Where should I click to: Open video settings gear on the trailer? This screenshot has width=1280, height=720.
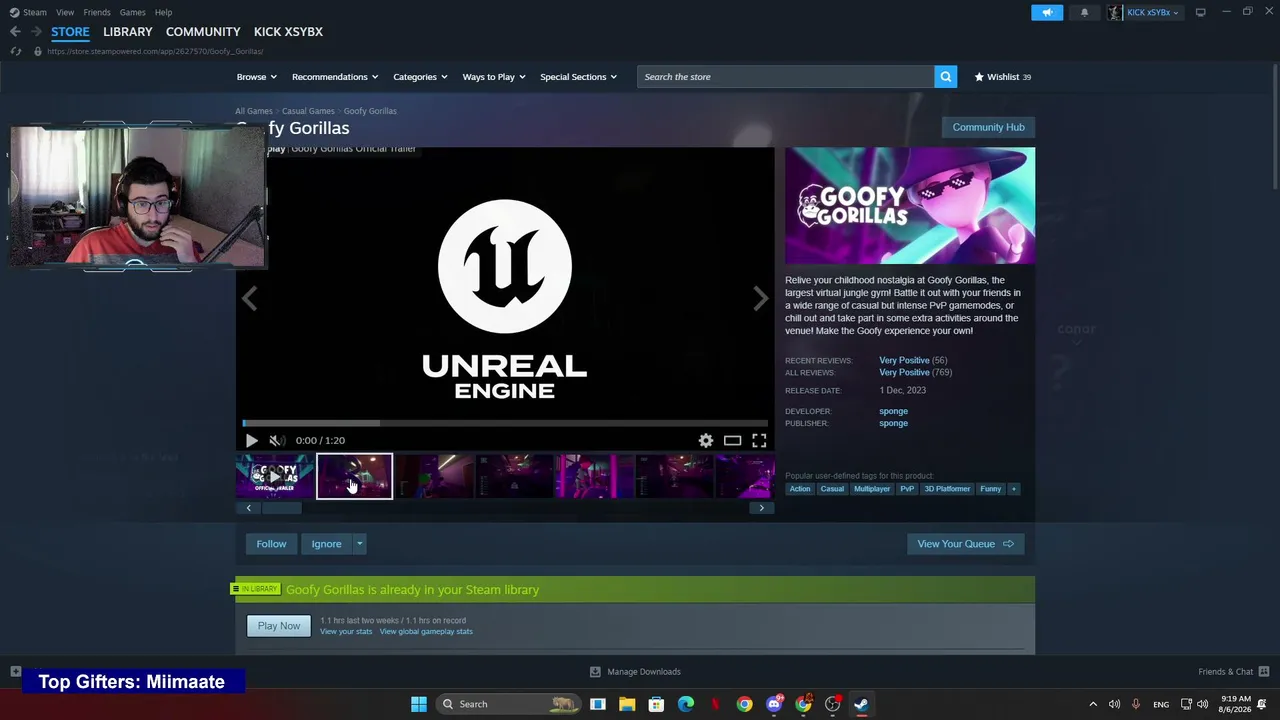click(706, 440)
